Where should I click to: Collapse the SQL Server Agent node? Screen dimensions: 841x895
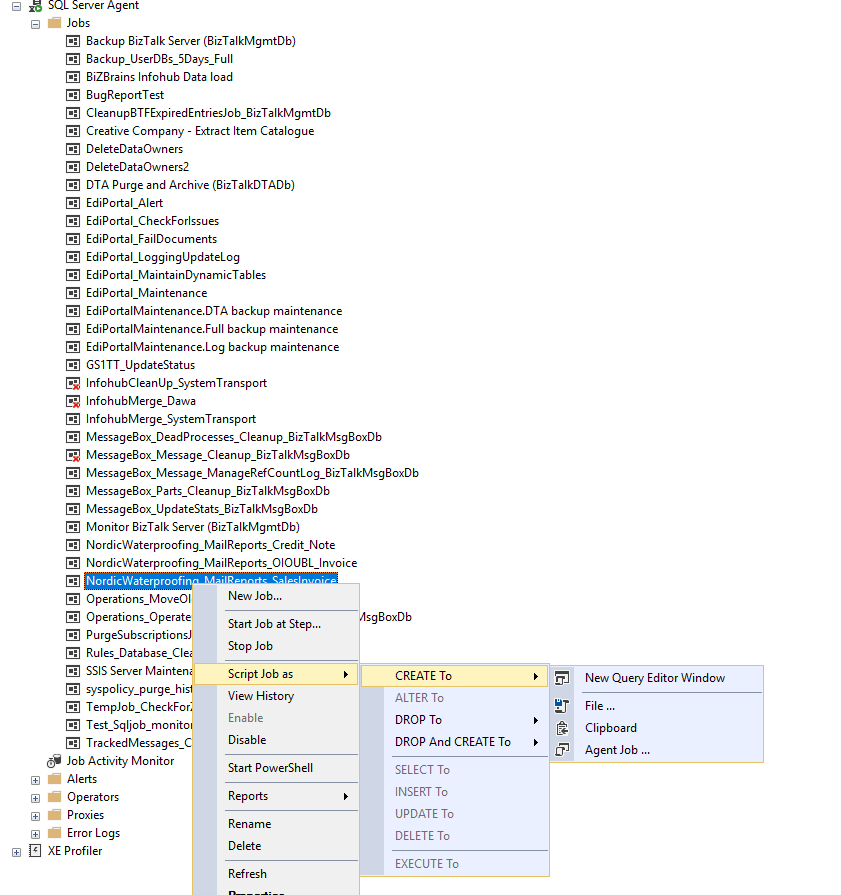(x=16, y=6)
